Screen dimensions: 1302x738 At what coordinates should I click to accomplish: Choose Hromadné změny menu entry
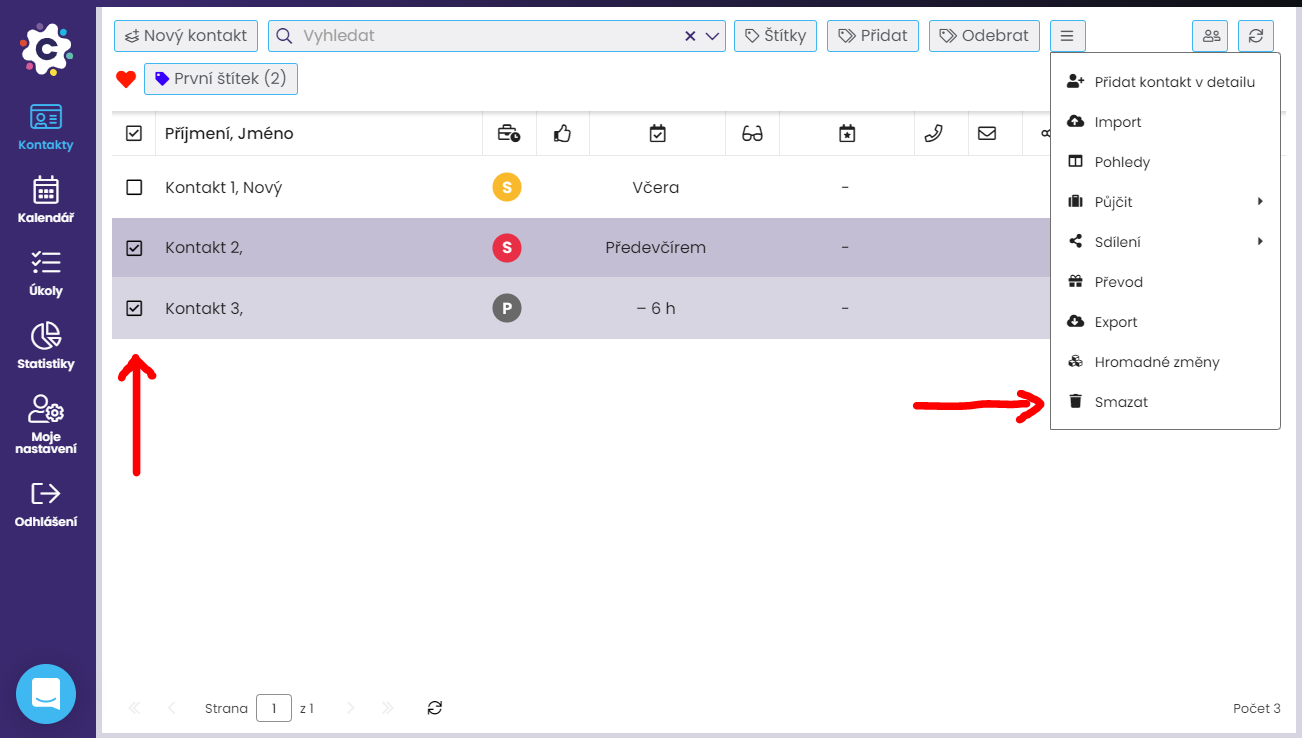[1156, 362]
